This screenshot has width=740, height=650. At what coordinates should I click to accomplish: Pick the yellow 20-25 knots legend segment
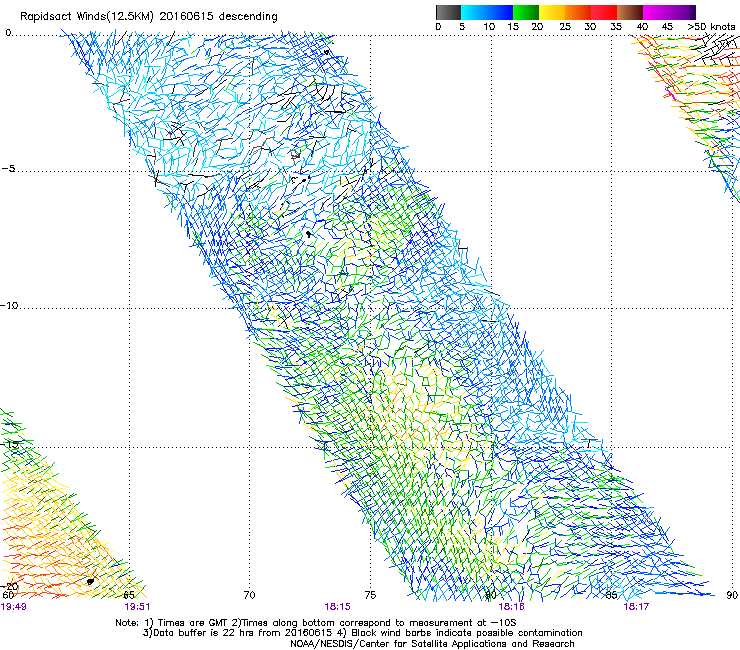pyautogui.click(x=552, y=12)
